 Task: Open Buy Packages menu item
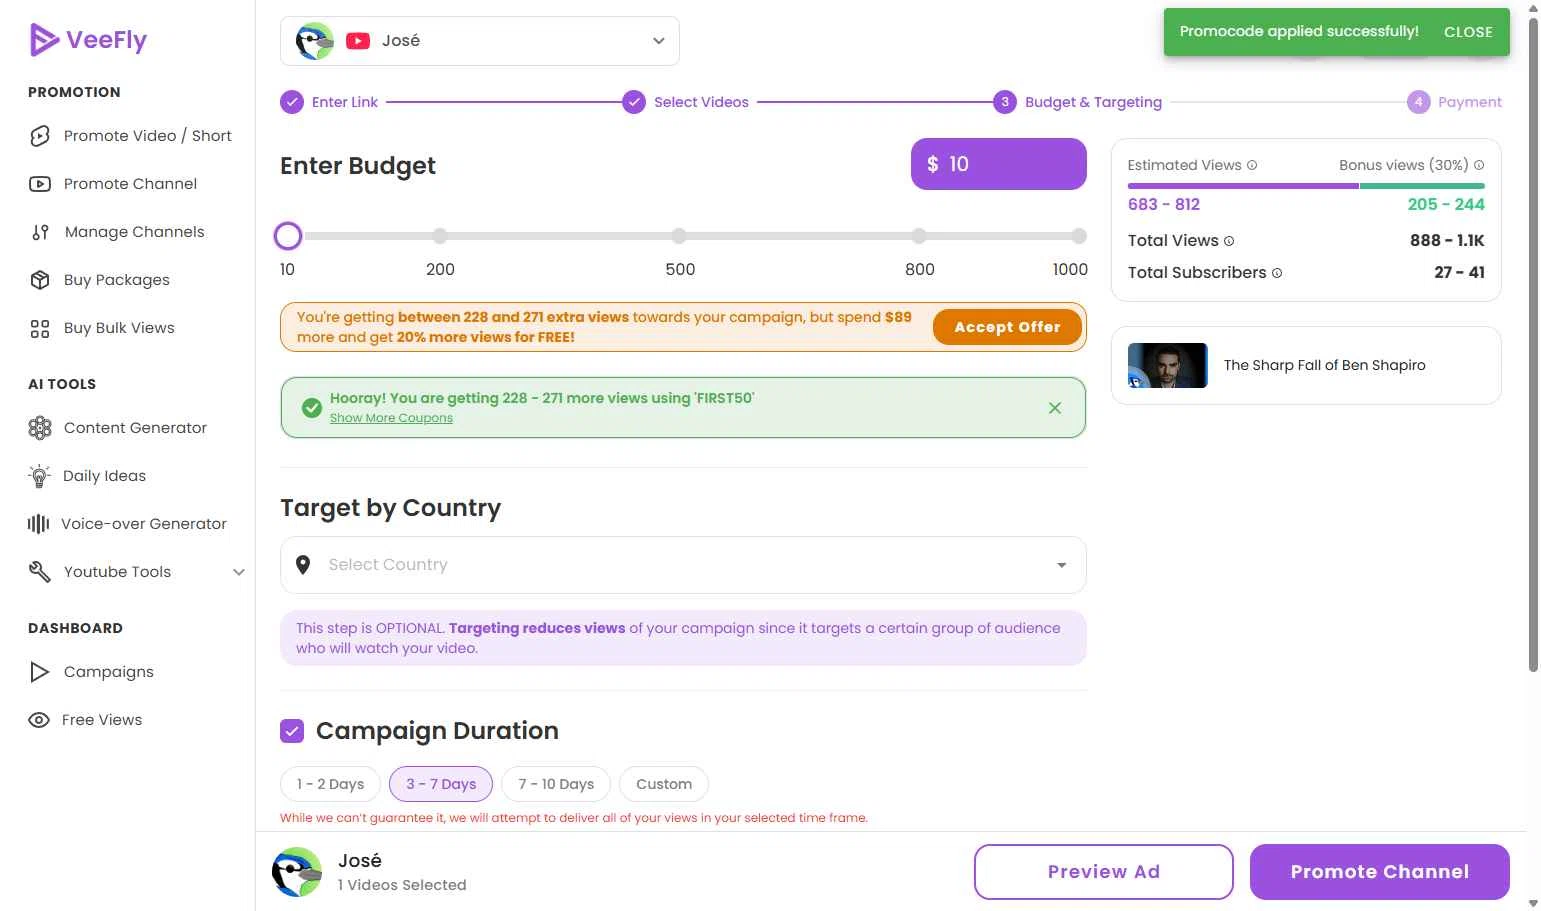[117, 280]
